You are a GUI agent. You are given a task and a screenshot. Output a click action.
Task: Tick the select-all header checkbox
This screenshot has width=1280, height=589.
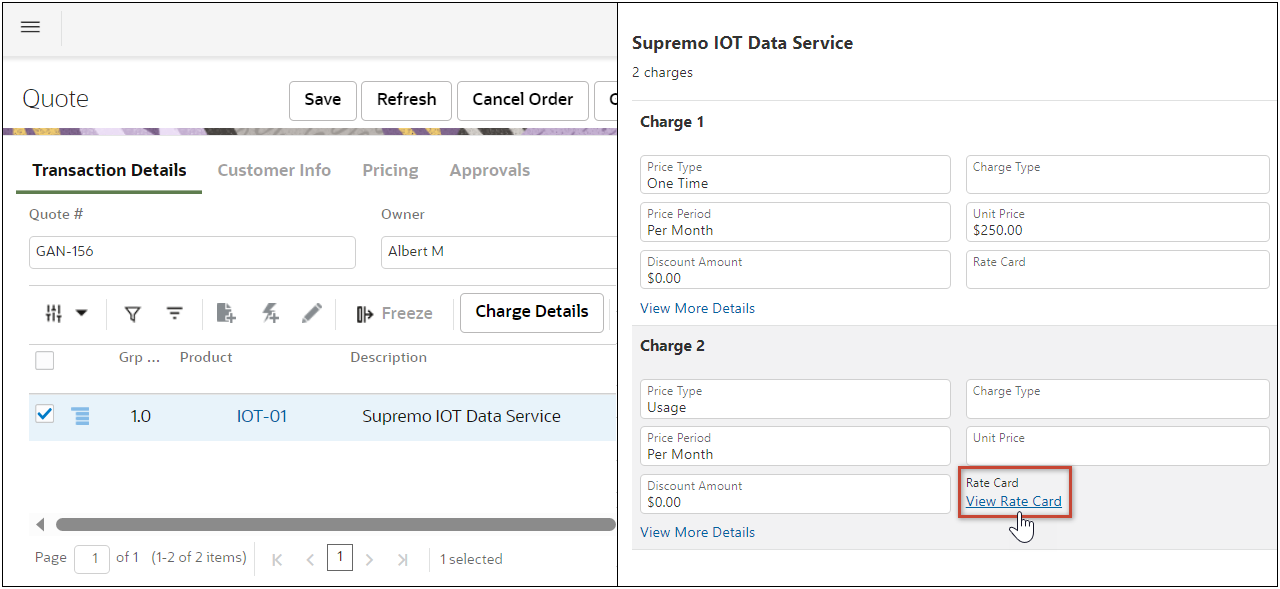pos(45,360)
